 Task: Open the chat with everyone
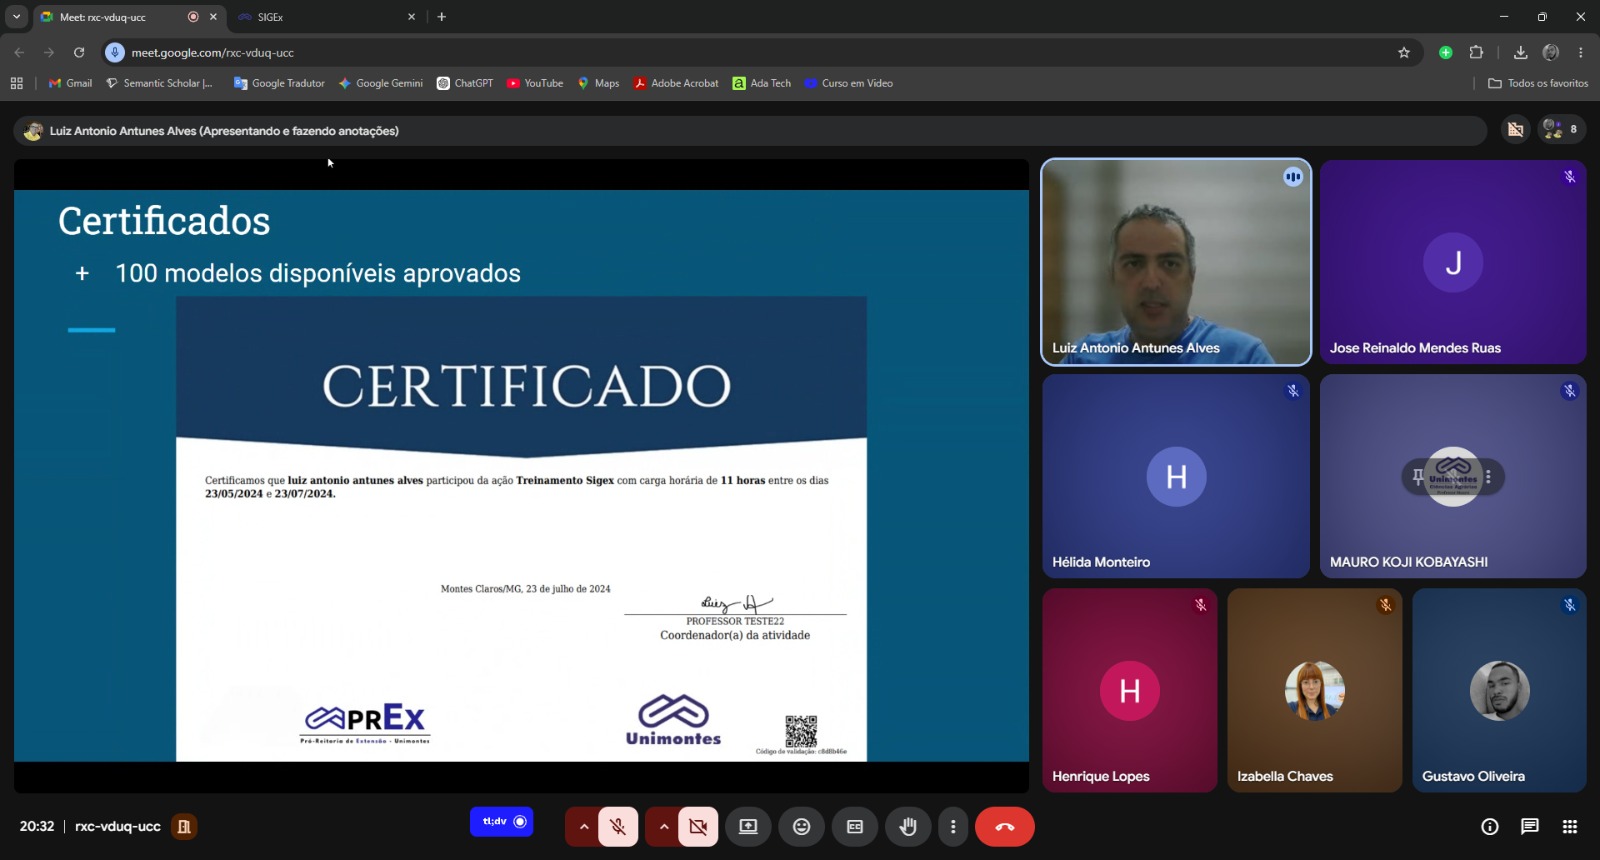click(x=1530, y=827)
